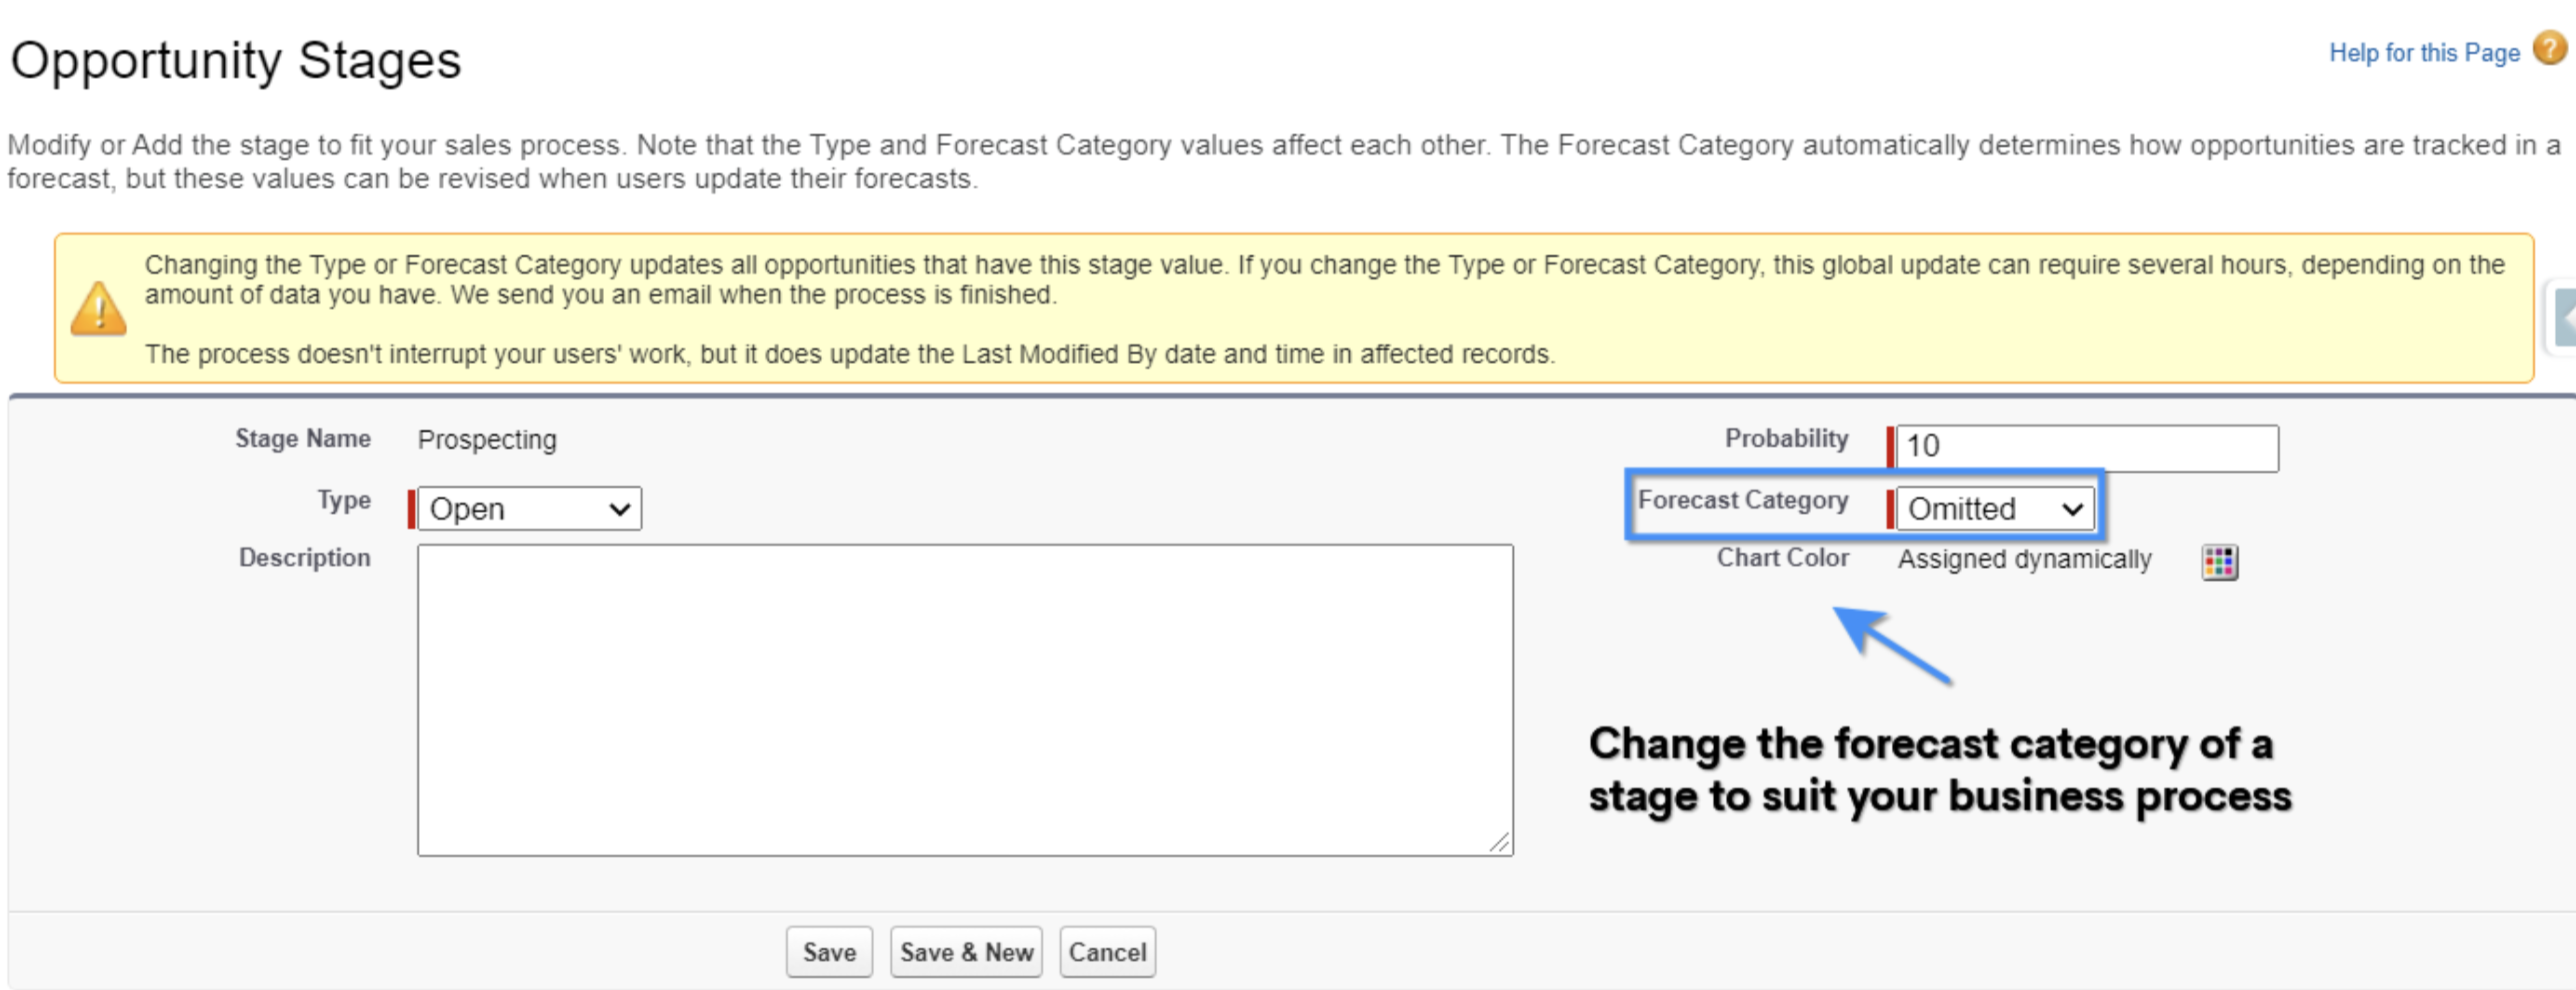Viewport: 2576px width, 990px height.
Task: Click the Probability field label
Action: (1786, 438)
